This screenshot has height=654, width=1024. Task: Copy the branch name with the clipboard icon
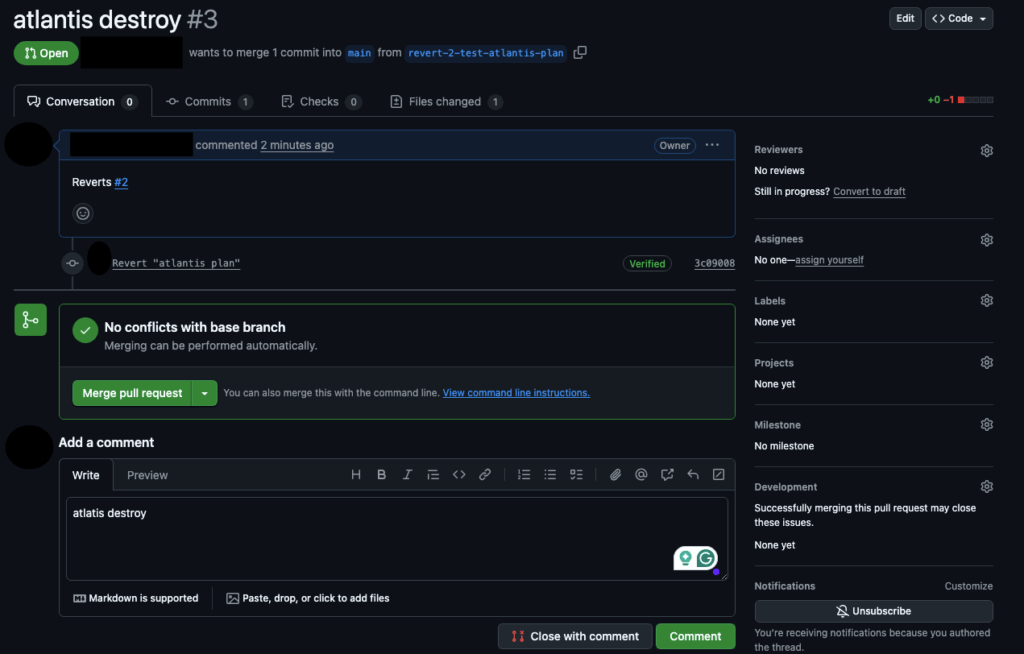tap(579, 52)
